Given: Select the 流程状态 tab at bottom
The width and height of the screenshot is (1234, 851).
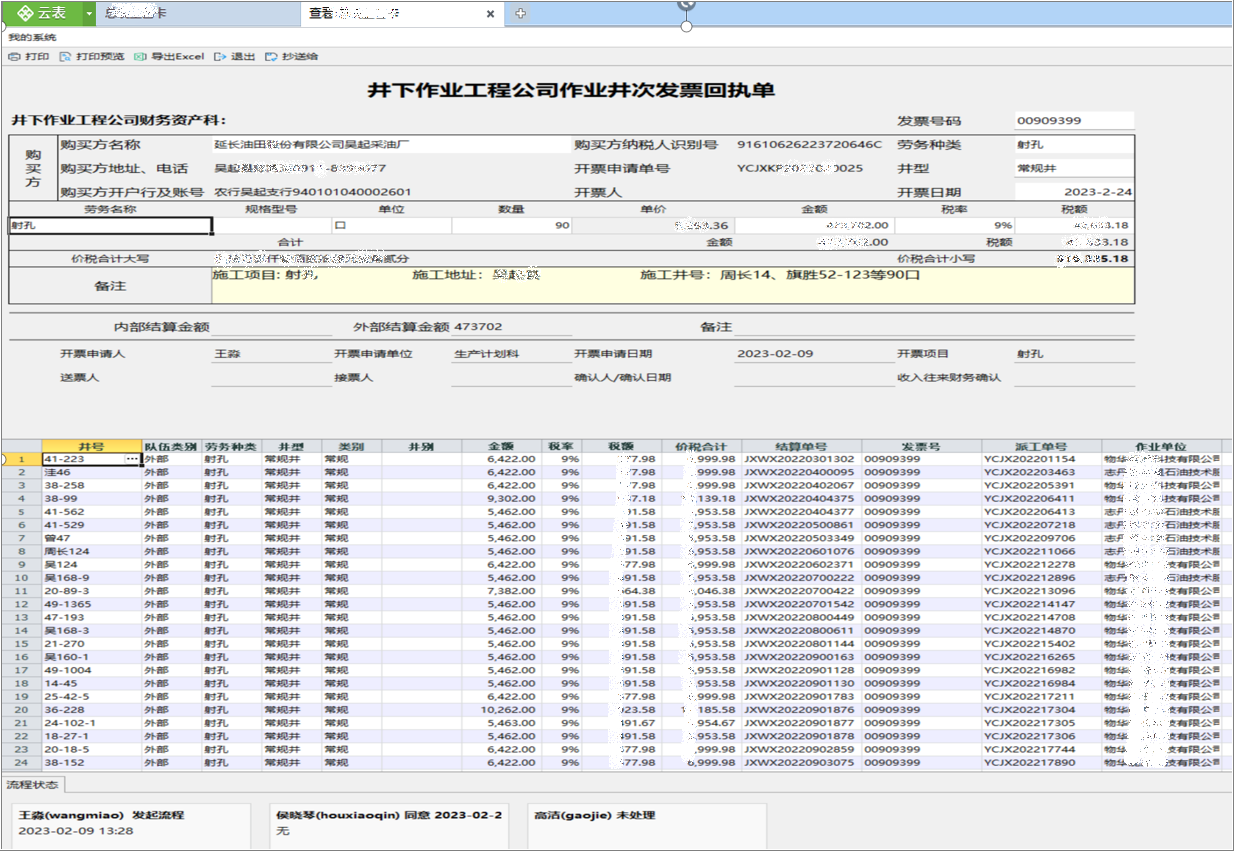Looking at the screenshot, I should 32,785.
